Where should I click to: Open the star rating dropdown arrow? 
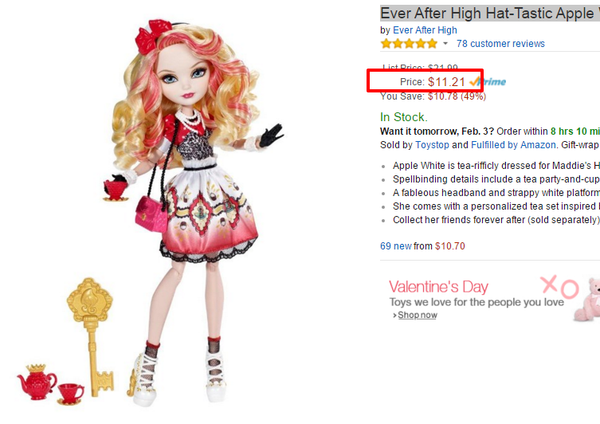[x=445, y=44]
